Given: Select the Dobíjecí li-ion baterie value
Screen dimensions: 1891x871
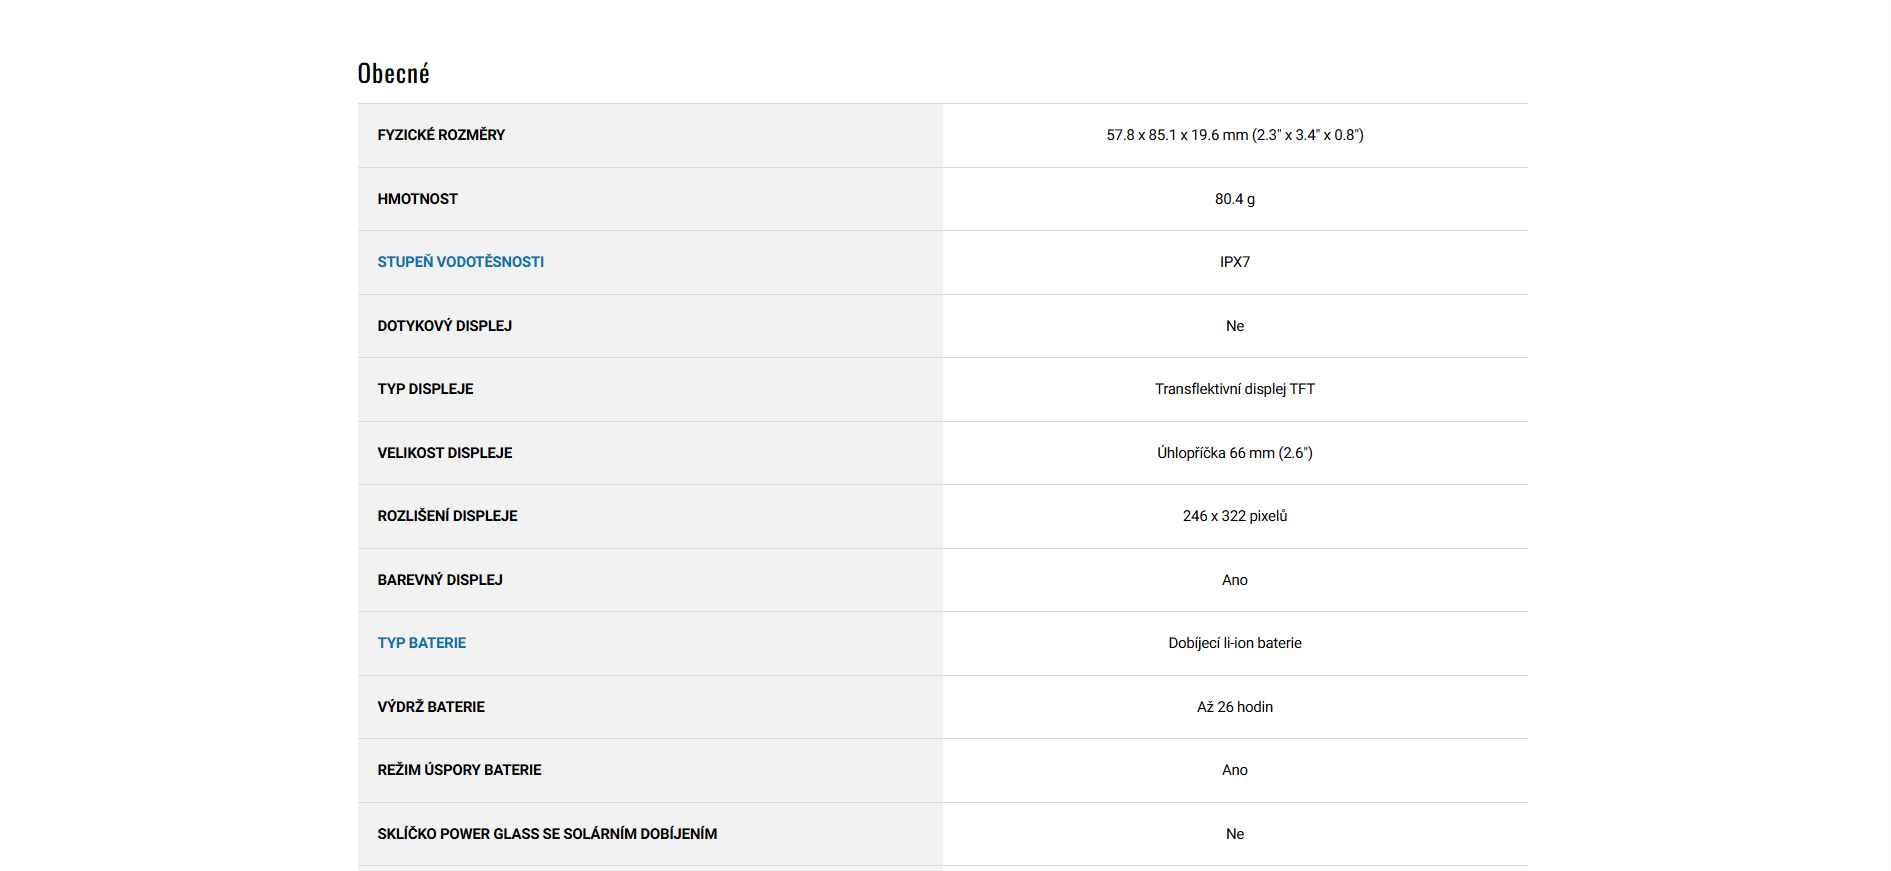Looking at the screenshot, I should 1234,643.
